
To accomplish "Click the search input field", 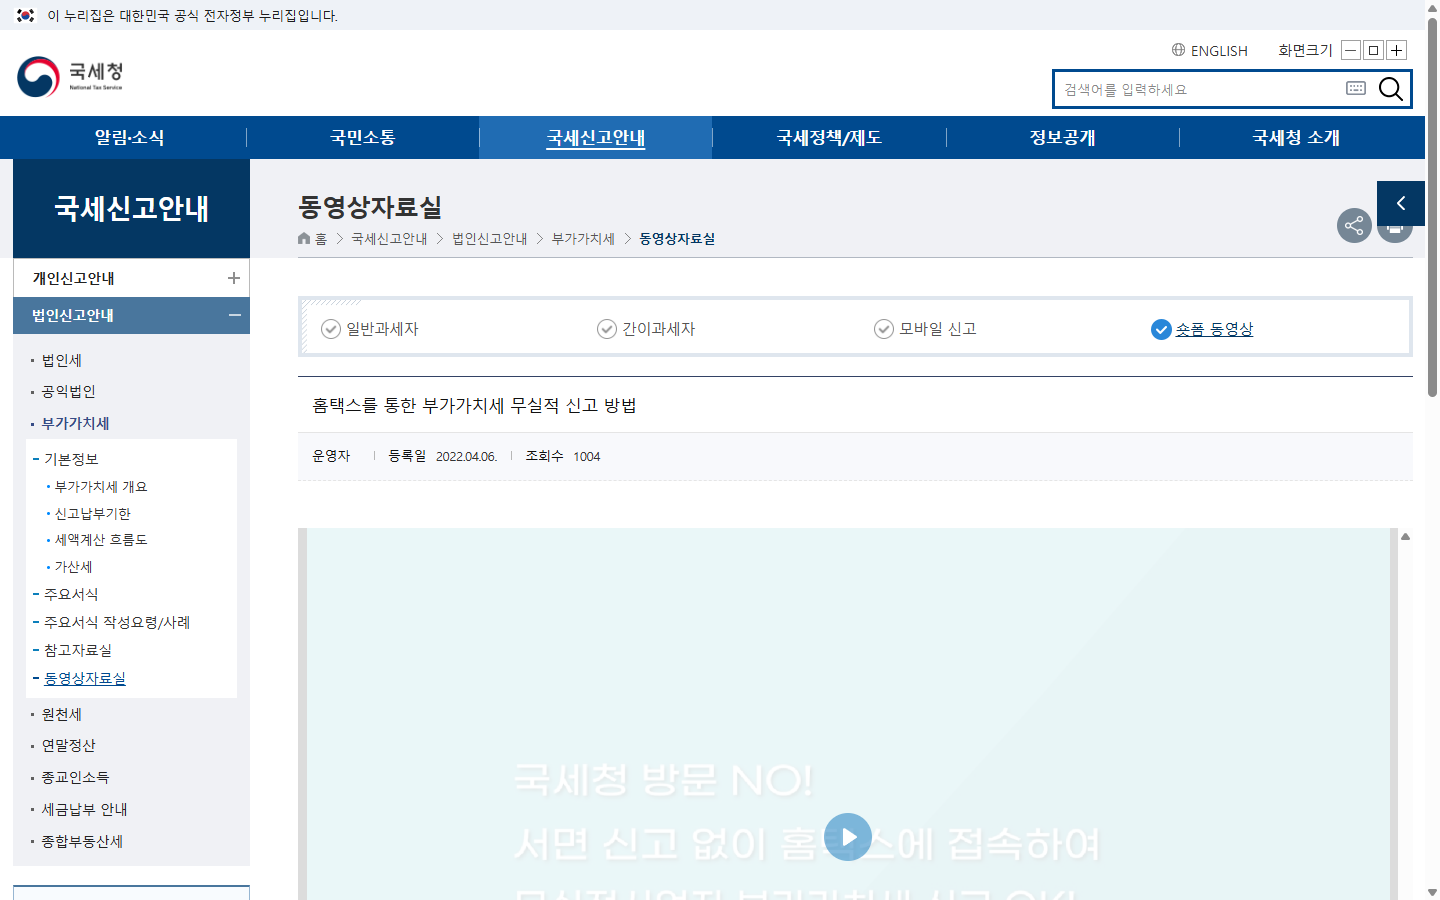I will pyautogui.click(x=1200, y=89).
